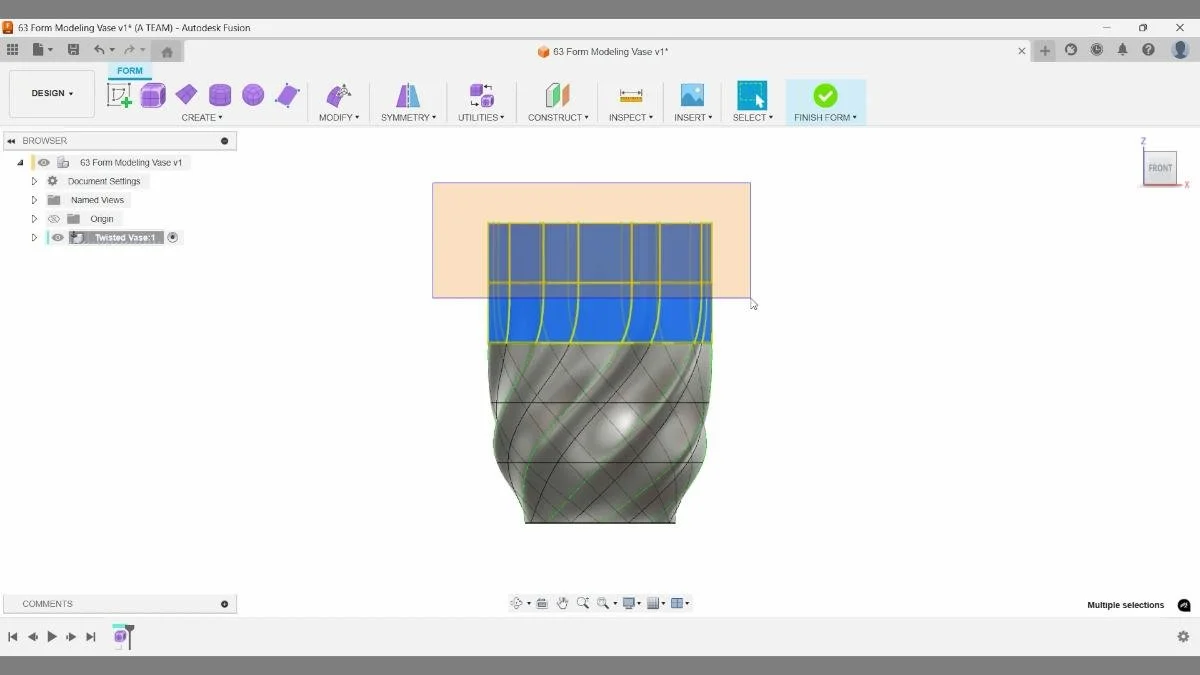Close the 63 Form Modeling Vase v1 tab
This screenshot has width=1200, height=675.
click(x=1022, y=51)
